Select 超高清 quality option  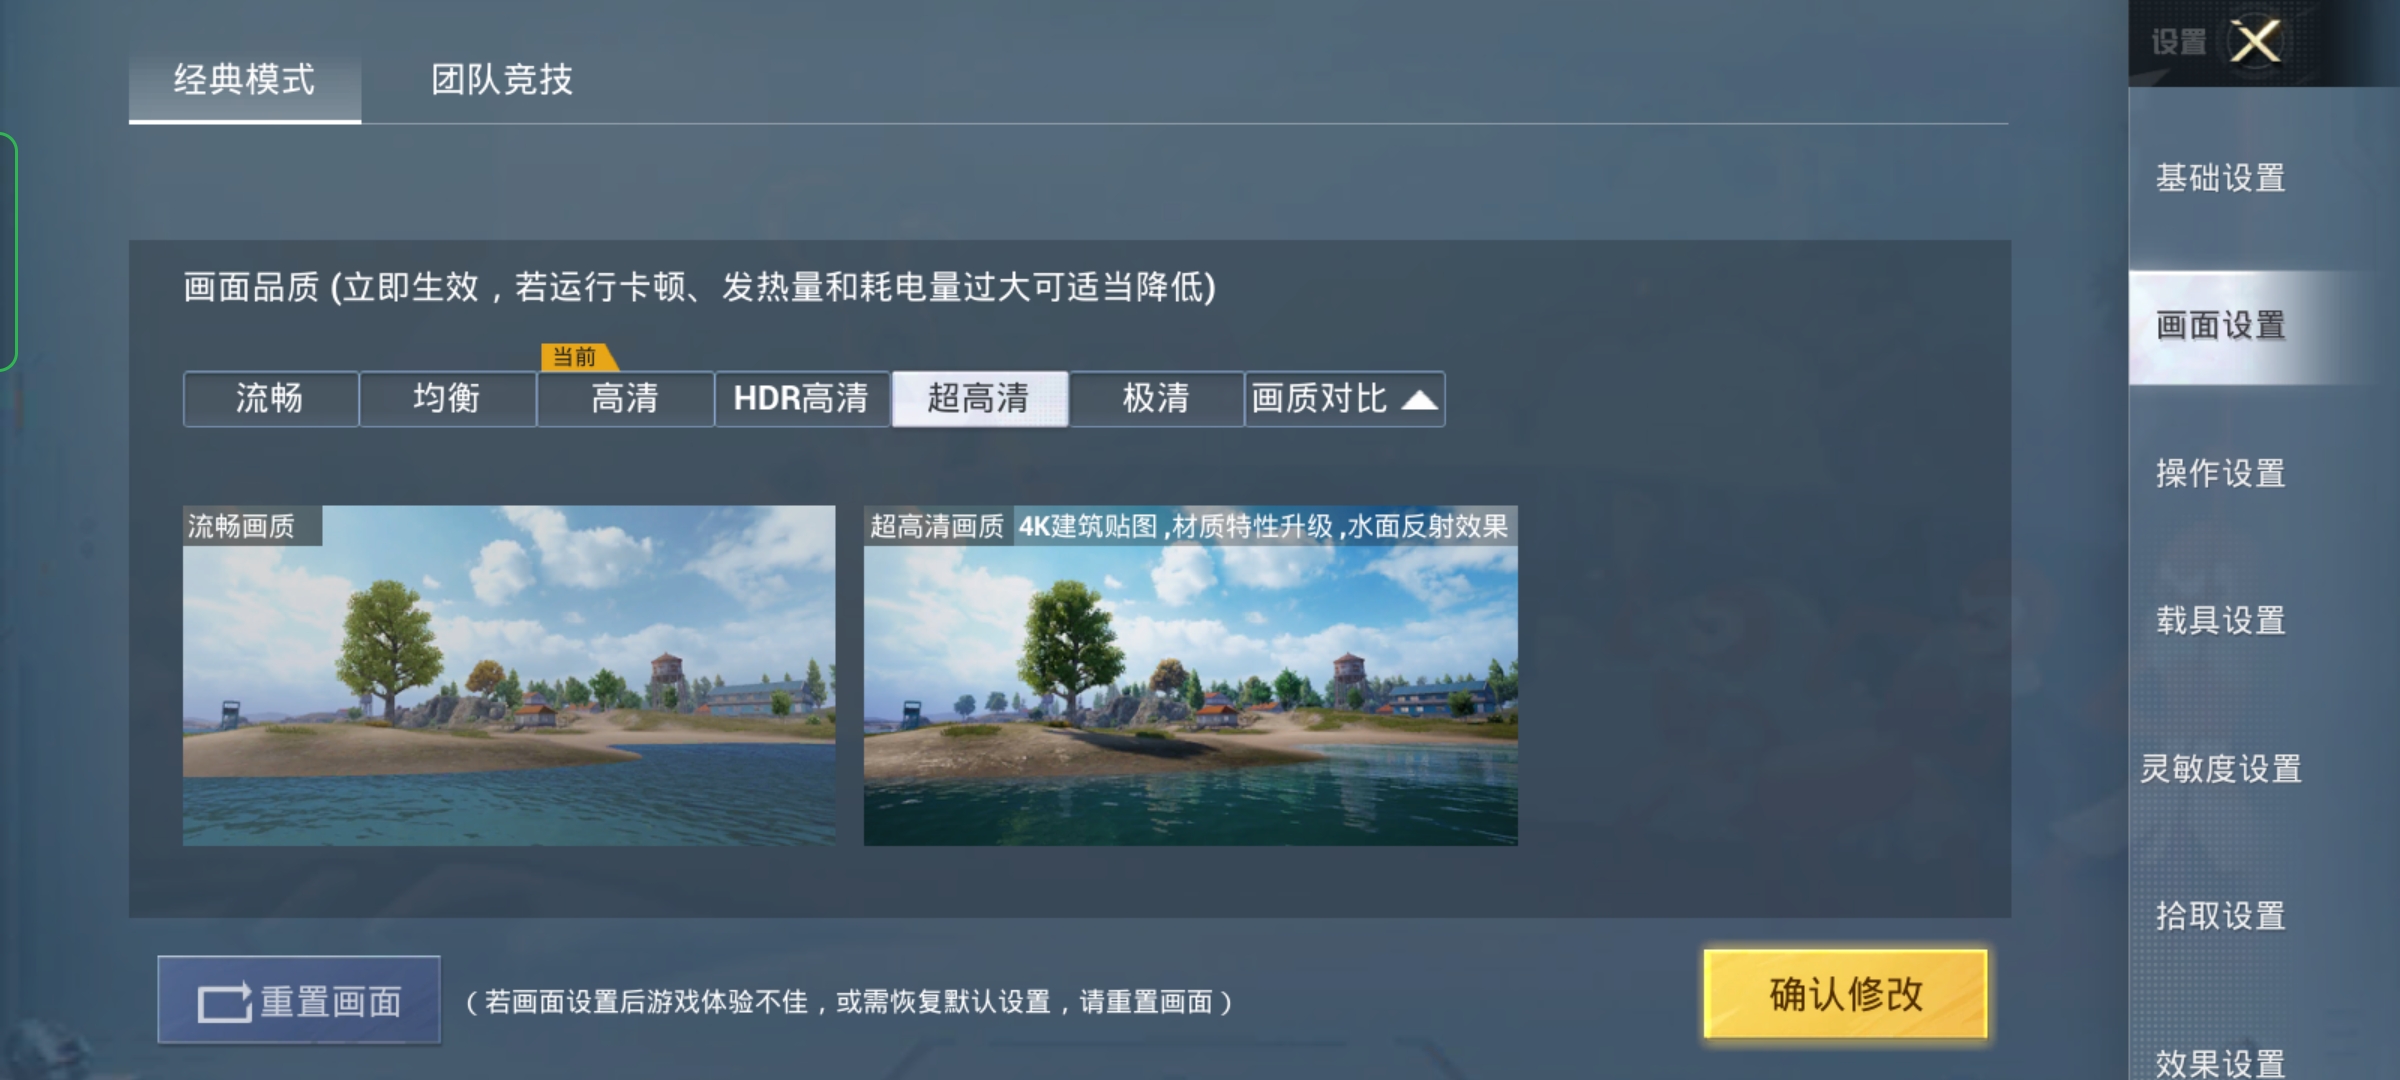coord(980,399)
